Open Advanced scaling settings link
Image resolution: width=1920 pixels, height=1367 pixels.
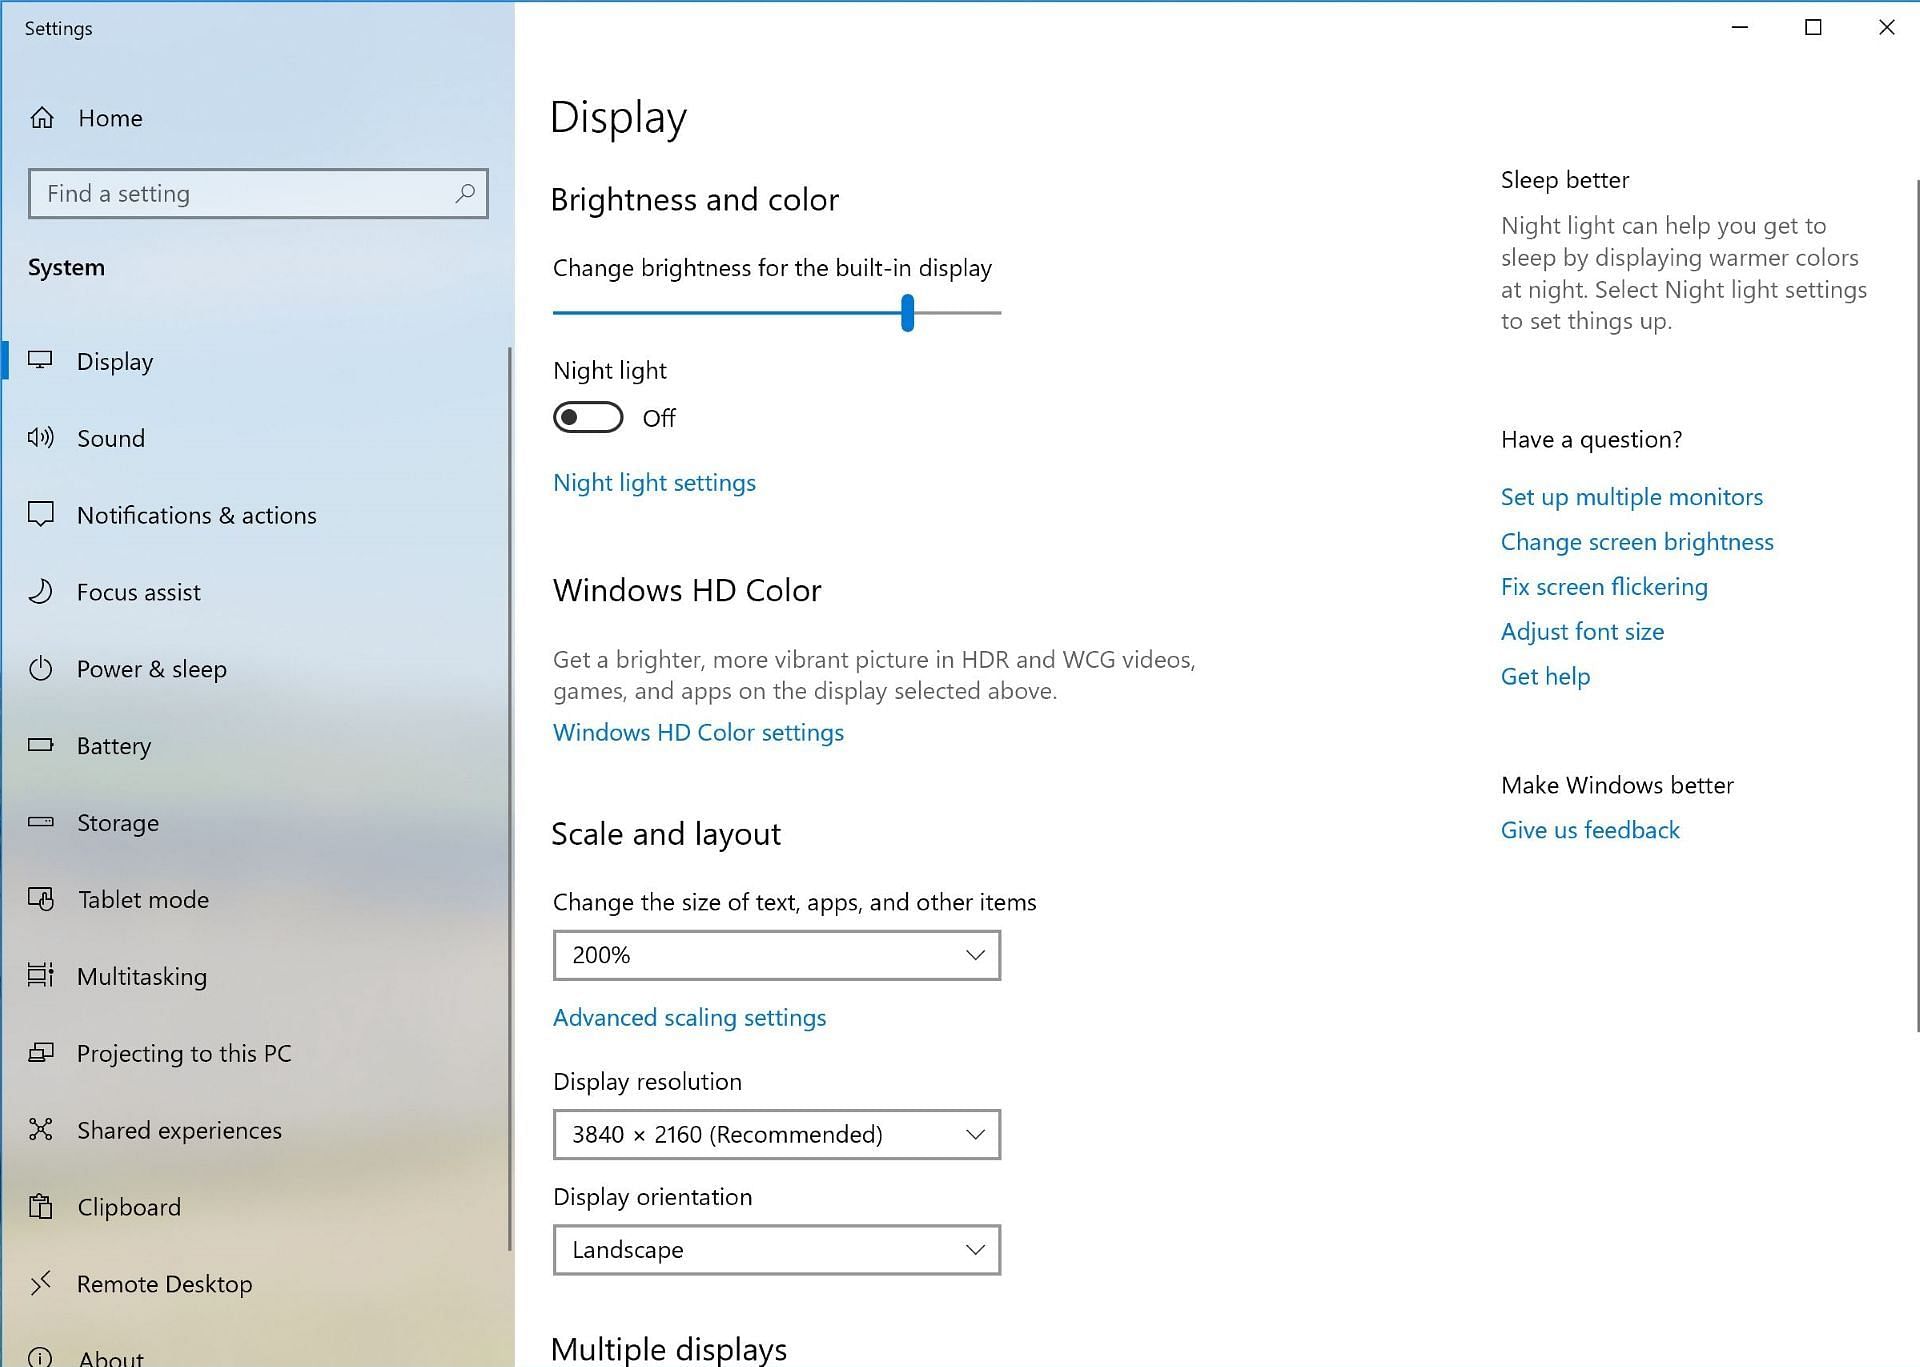click(x=689, y=1017)
